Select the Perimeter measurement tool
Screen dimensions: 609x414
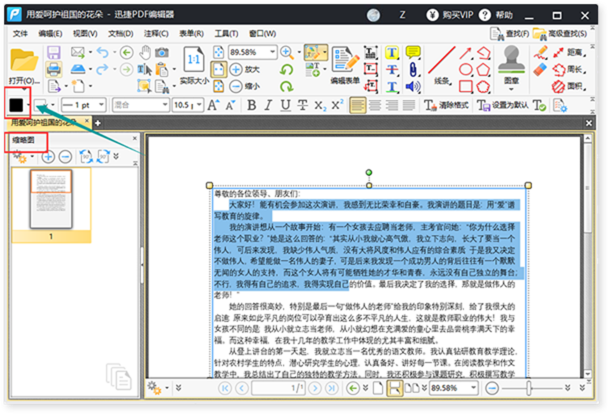coord(569,70)
